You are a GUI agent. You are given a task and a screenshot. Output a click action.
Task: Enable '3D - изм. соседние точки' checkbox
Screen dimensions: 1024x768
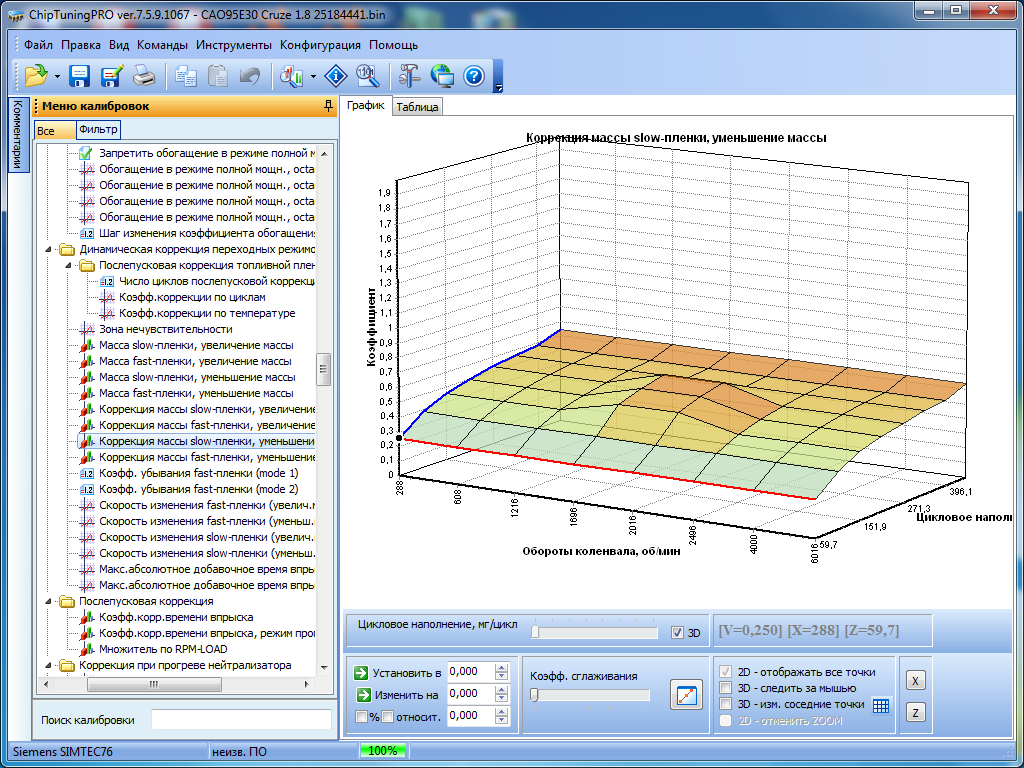(726, 704)
